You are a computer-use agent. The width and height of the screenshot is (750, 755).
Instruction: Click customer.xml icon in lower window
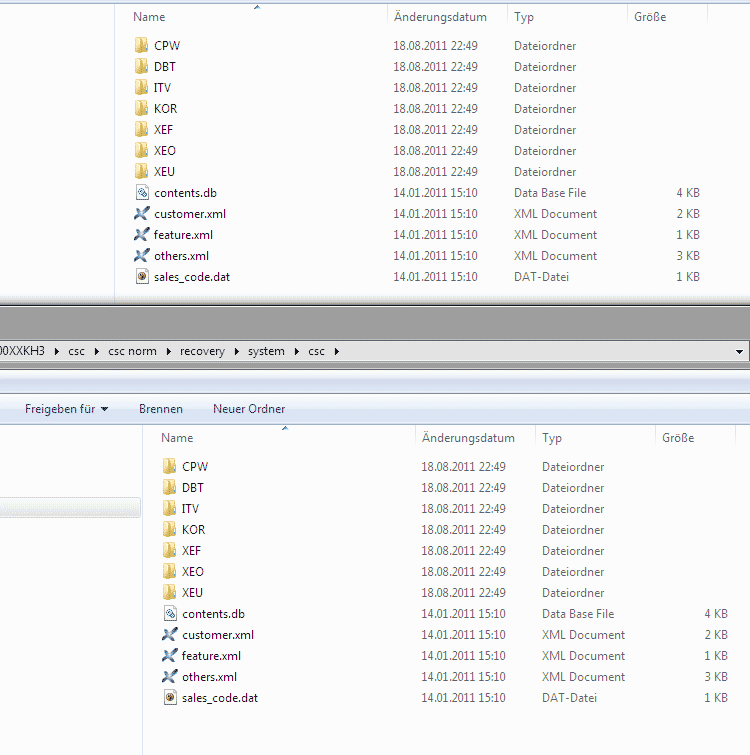click(169, 635)
